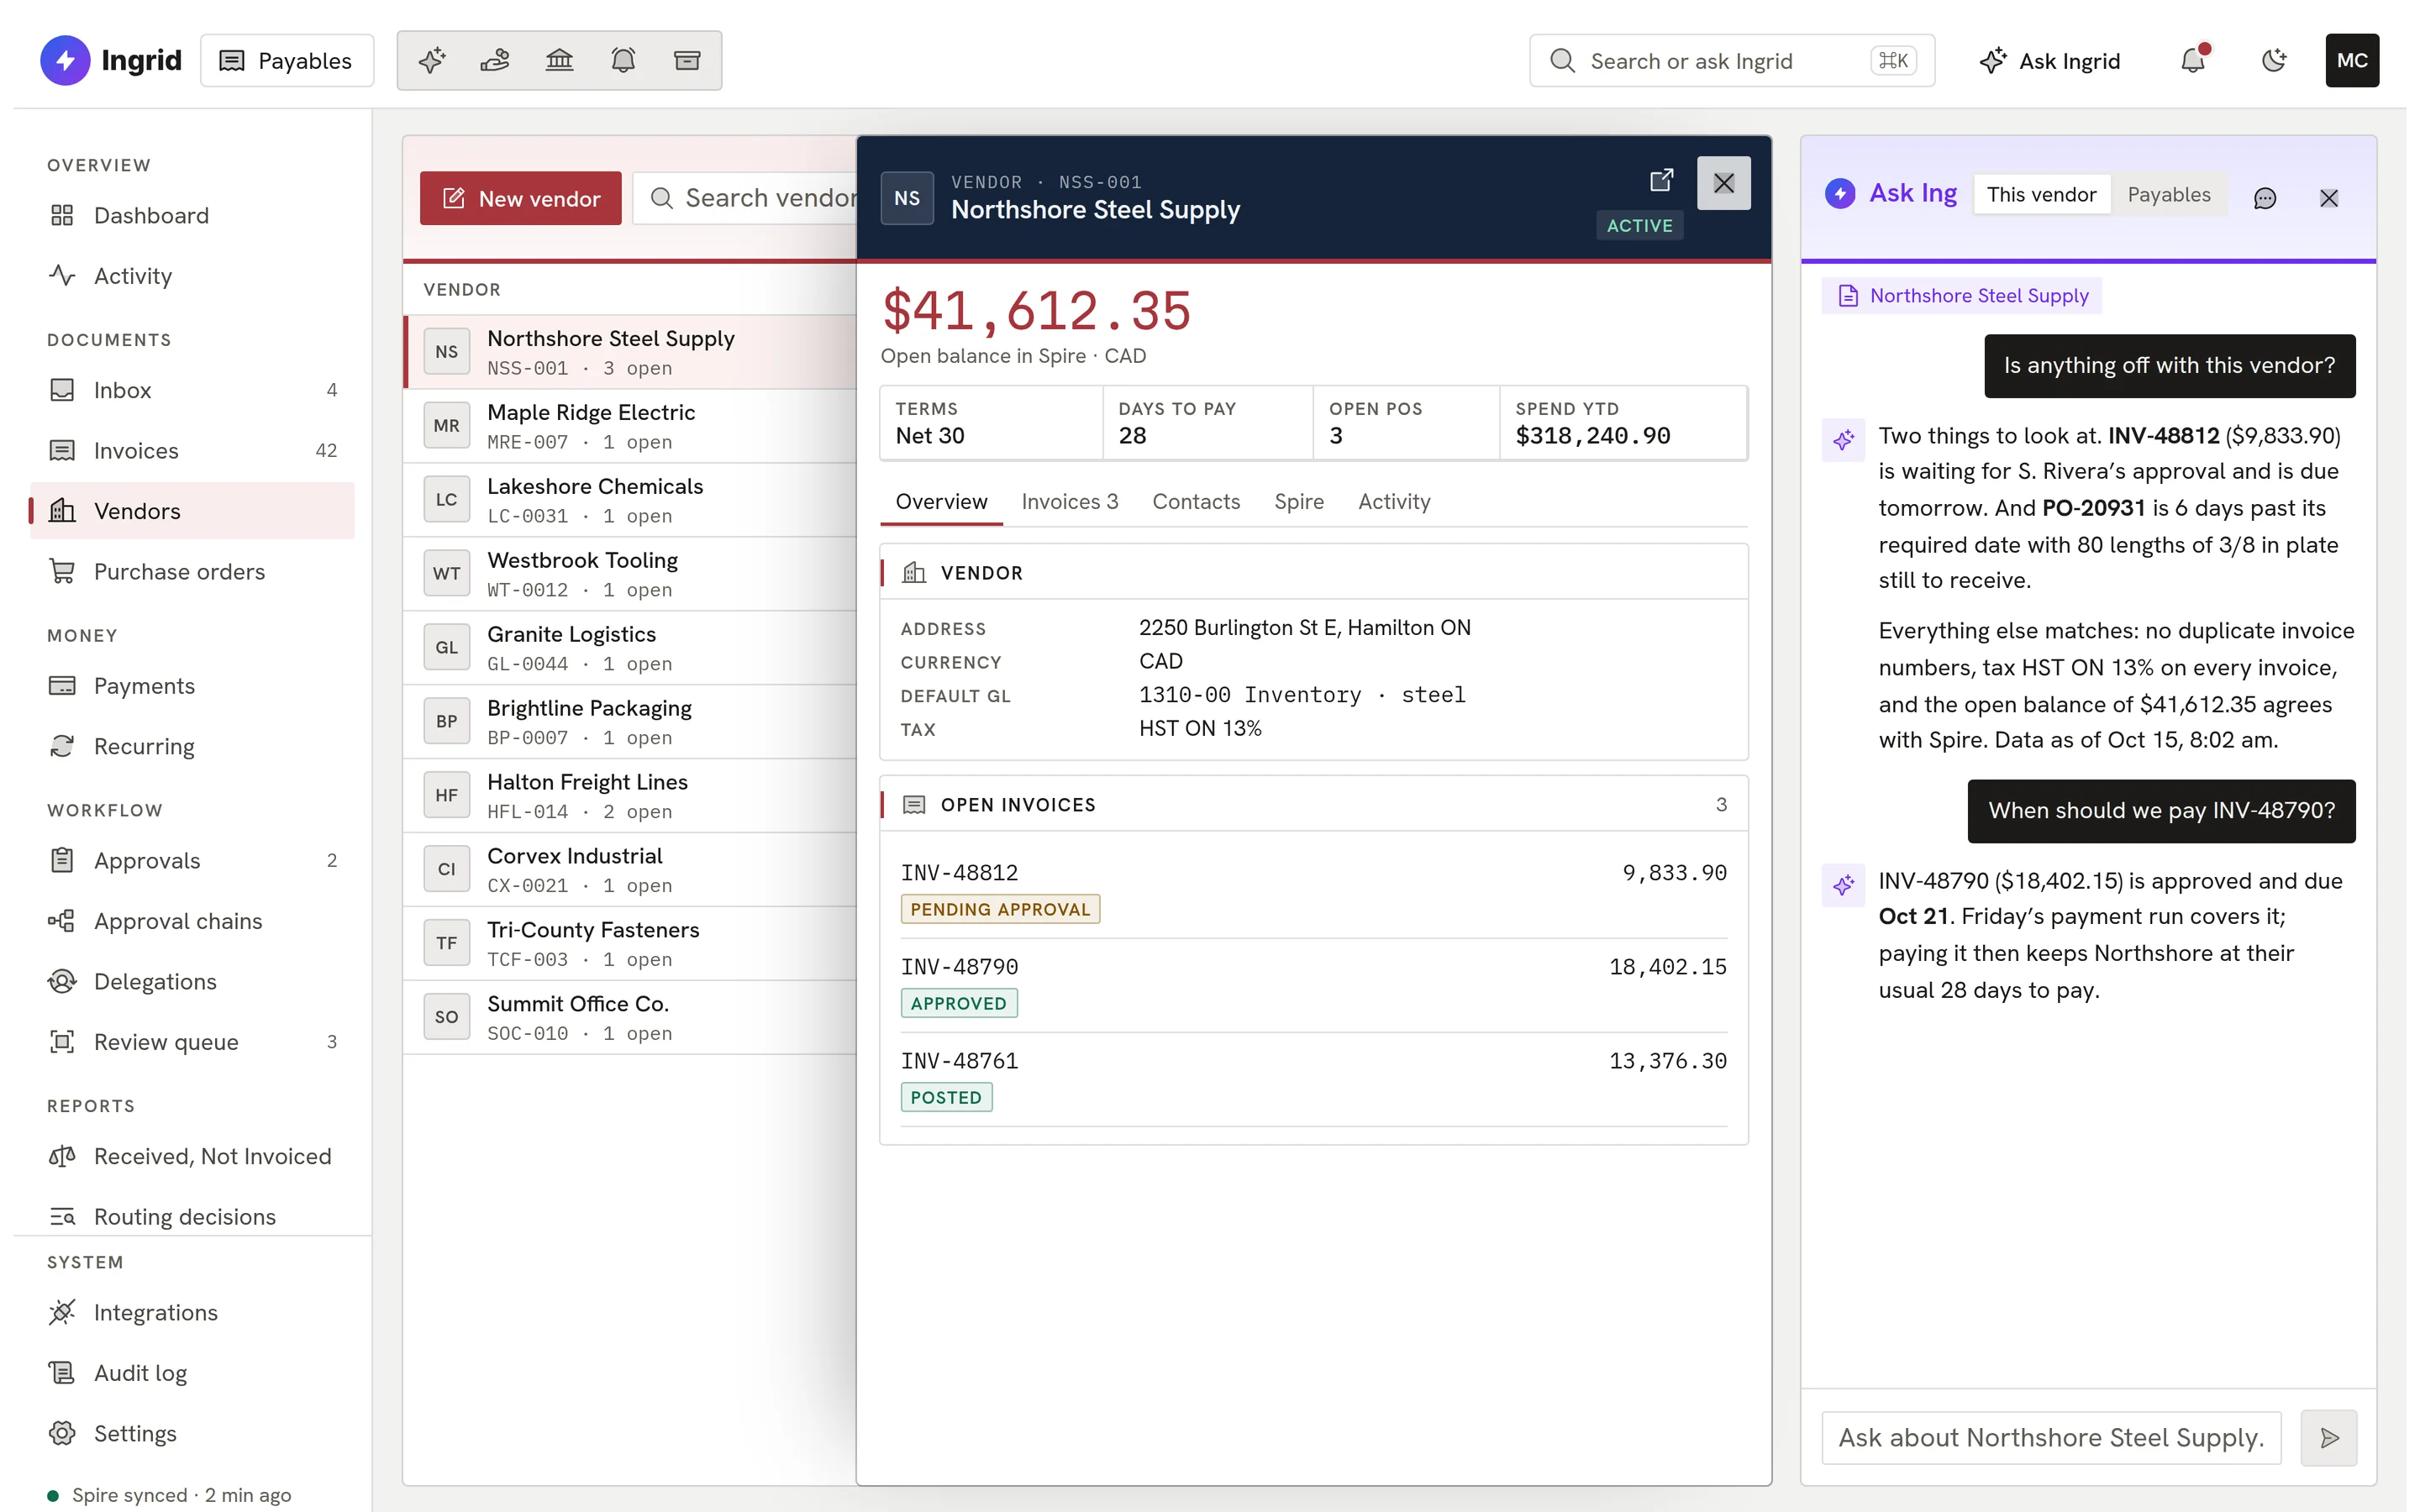Select Tri-County Fasteners vendor row
The image size is (2420, 1512).
(x=630, y=944)
